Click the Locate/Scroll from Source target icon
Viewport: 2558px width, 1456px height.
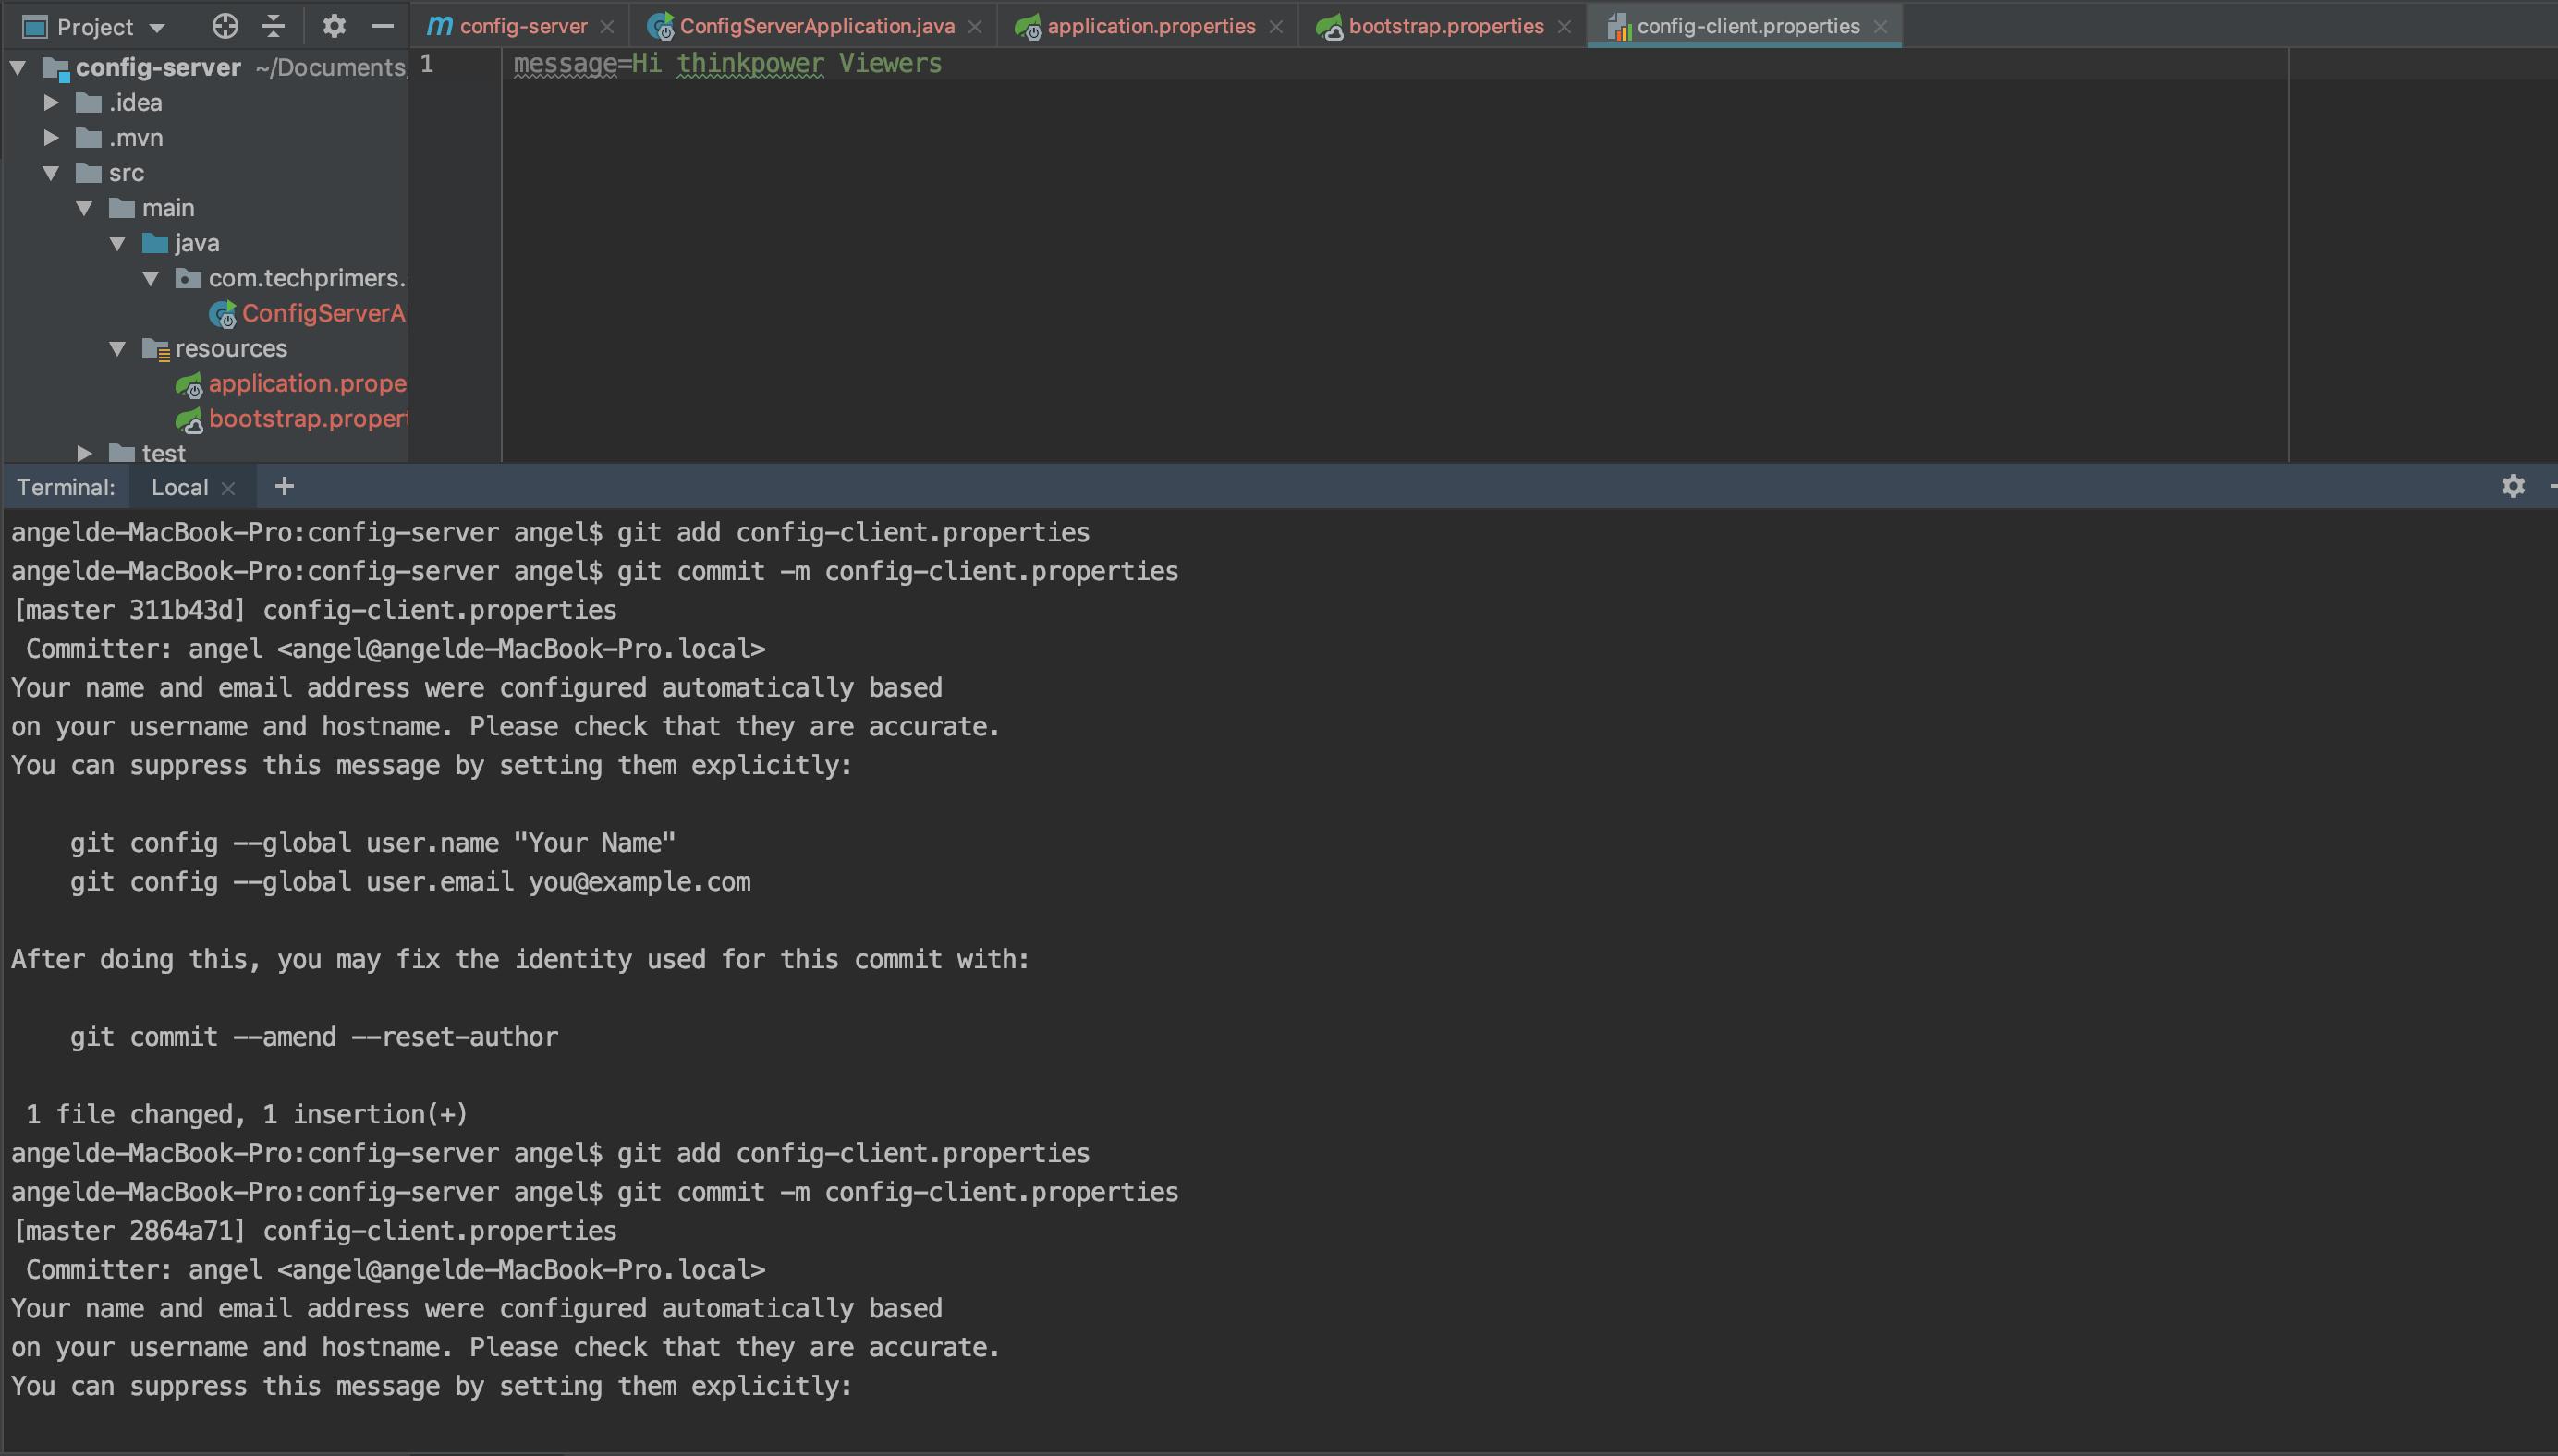click(225, 26)
